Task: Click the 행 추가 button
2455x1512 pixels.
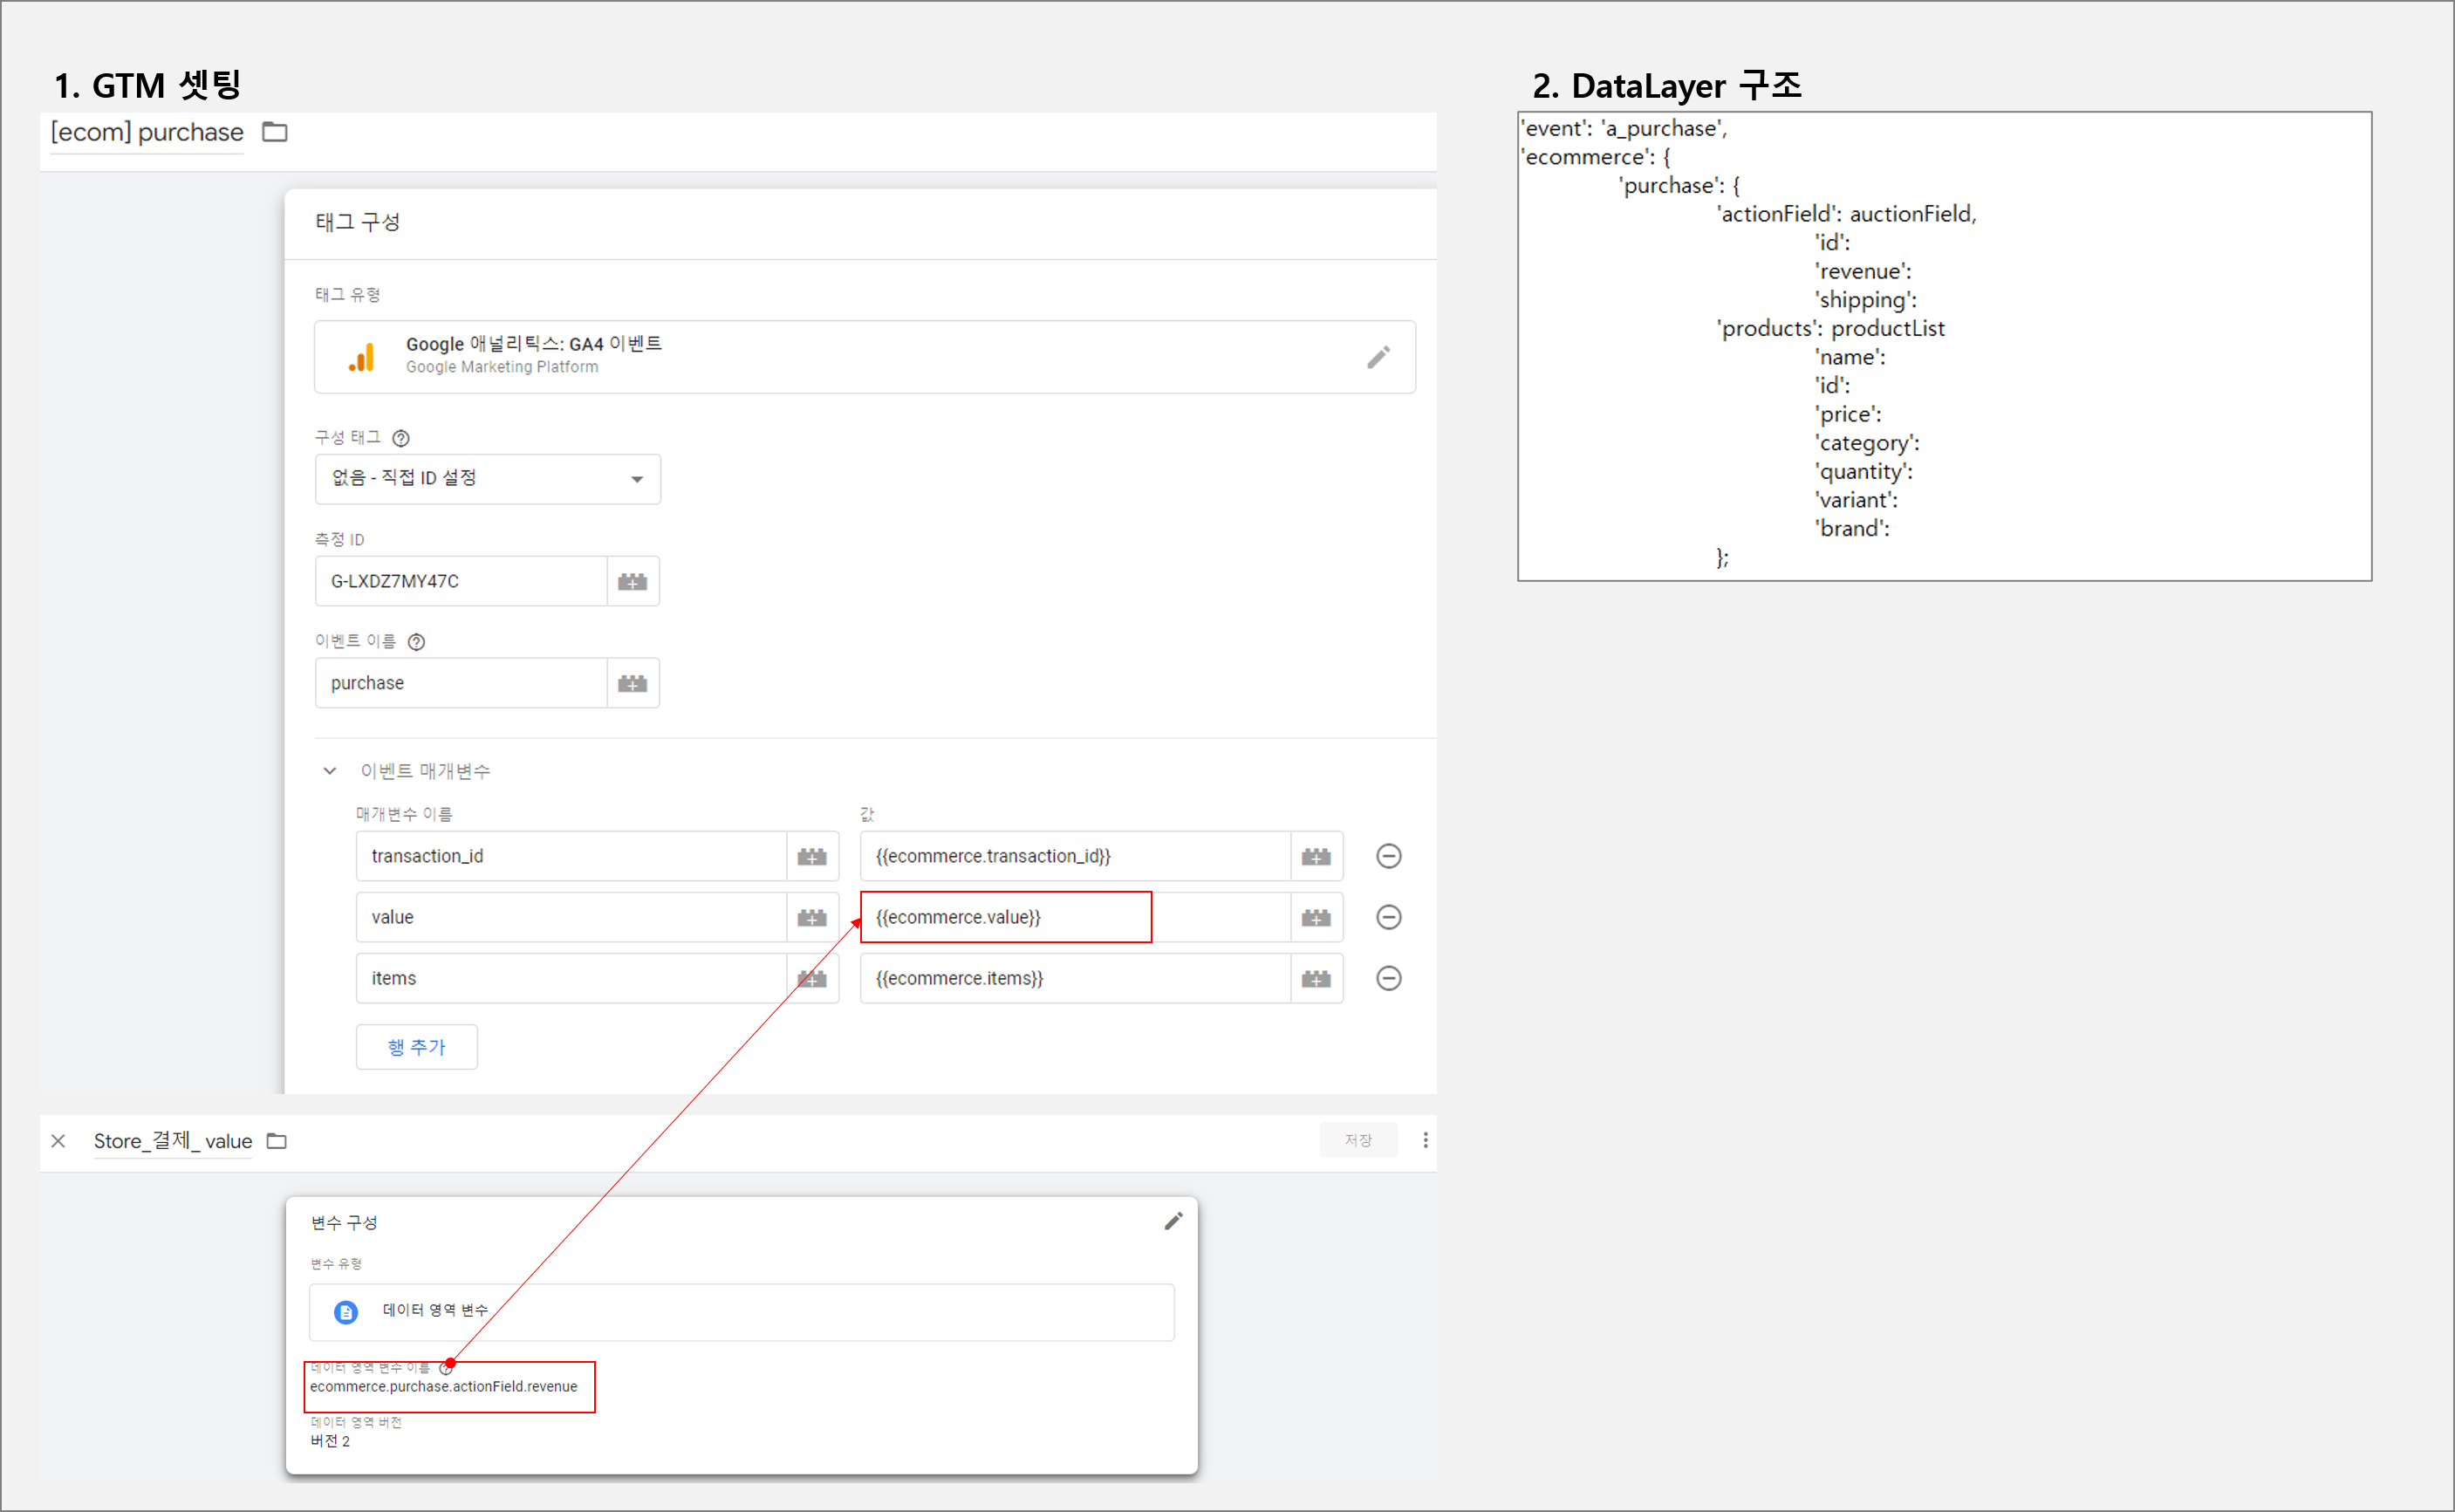Action: [x=417, y=1047]
